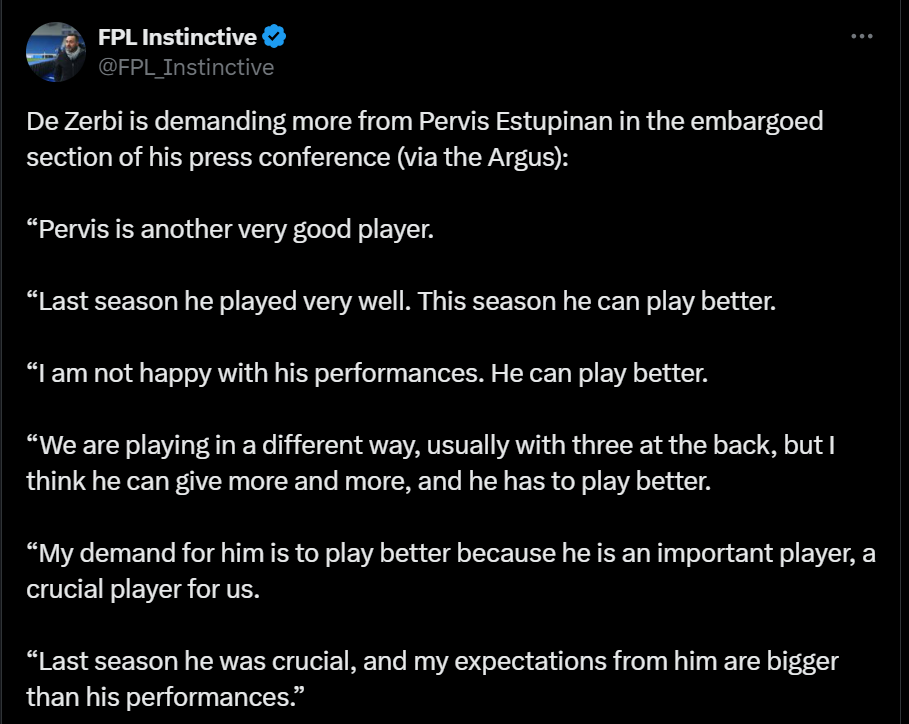This screenshot has height=724, width=909.
Task: Click the phrase "crucial player for us."
Action: (143, 588)
